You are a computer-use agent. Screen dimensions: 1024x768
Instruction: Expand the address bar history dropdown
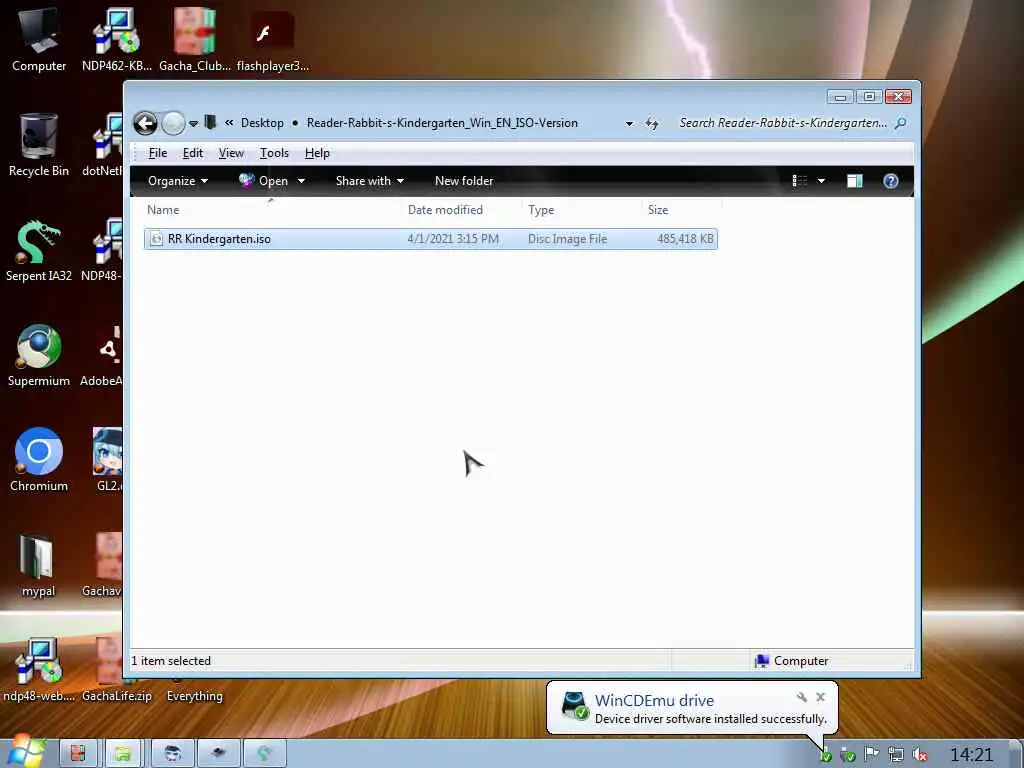coord(629,123)
